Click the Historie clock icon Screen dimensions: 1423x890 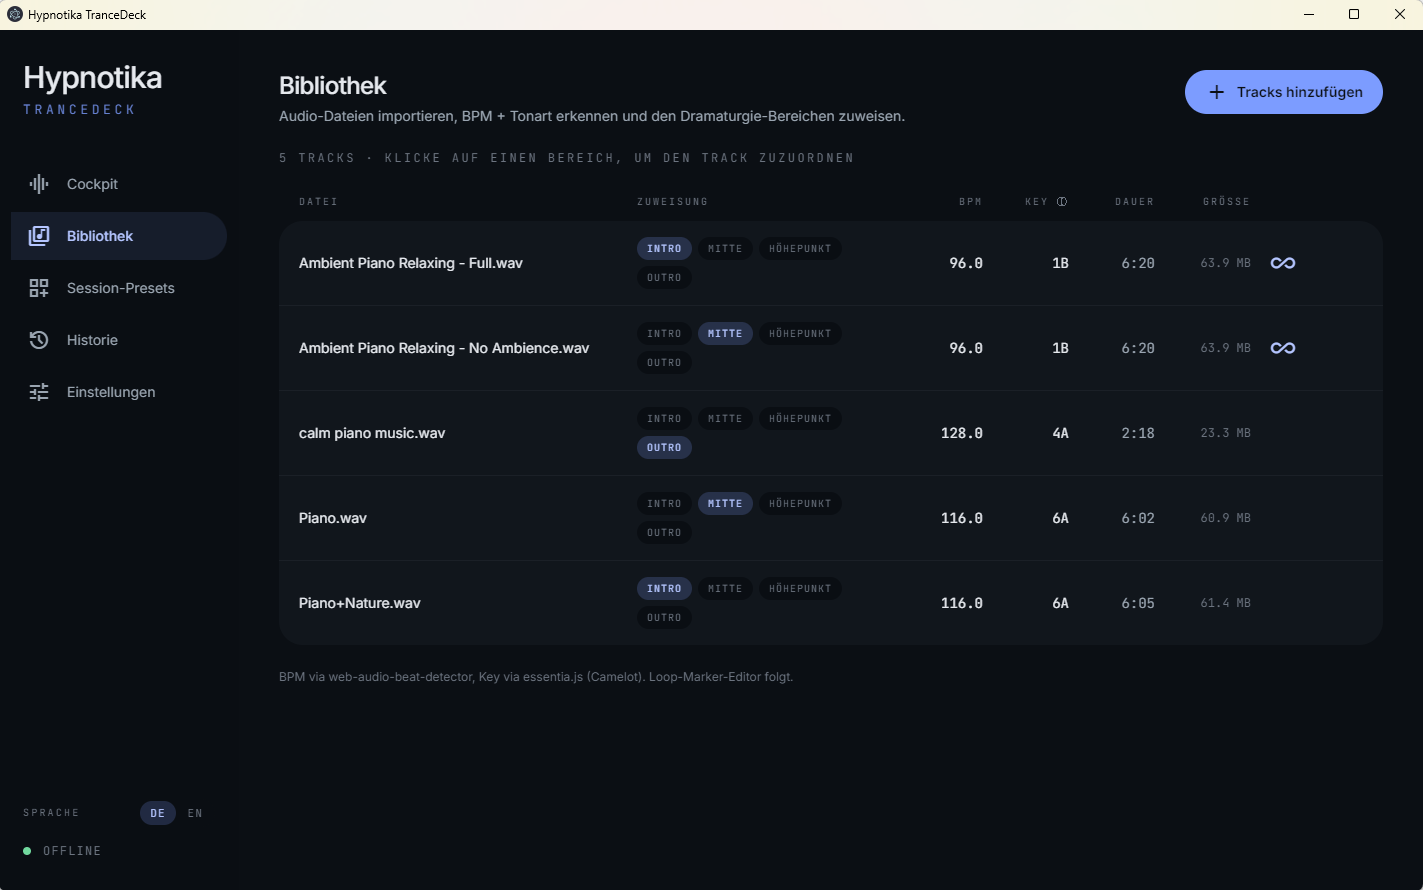click(39, 340)
